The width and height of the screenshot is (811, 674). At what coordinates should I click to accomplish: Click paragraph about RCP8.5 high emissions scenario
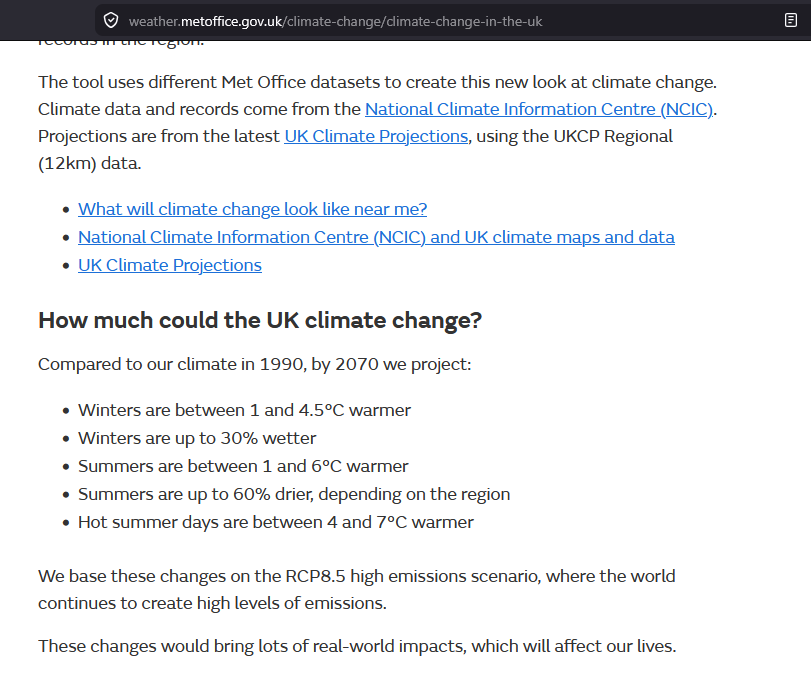[357, 590]
